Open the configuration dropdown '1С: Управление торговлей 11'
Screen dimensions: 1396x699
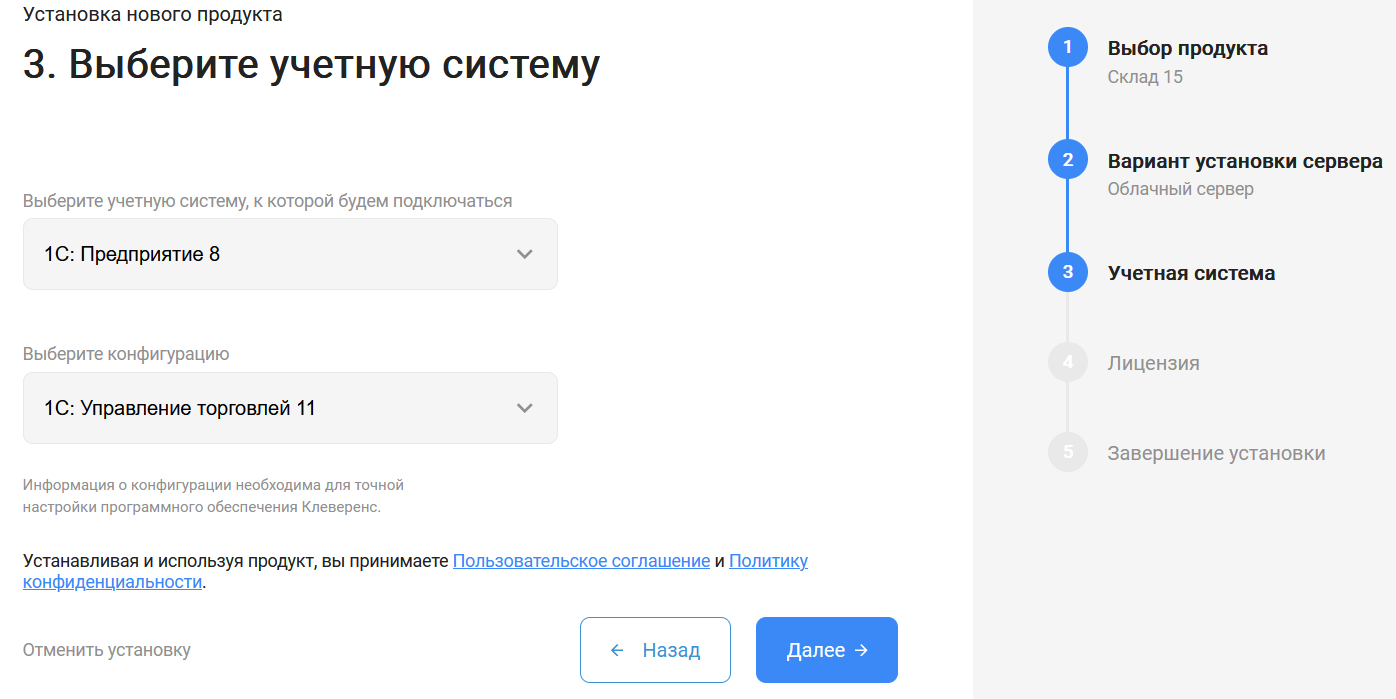click(x=290, y=408)
